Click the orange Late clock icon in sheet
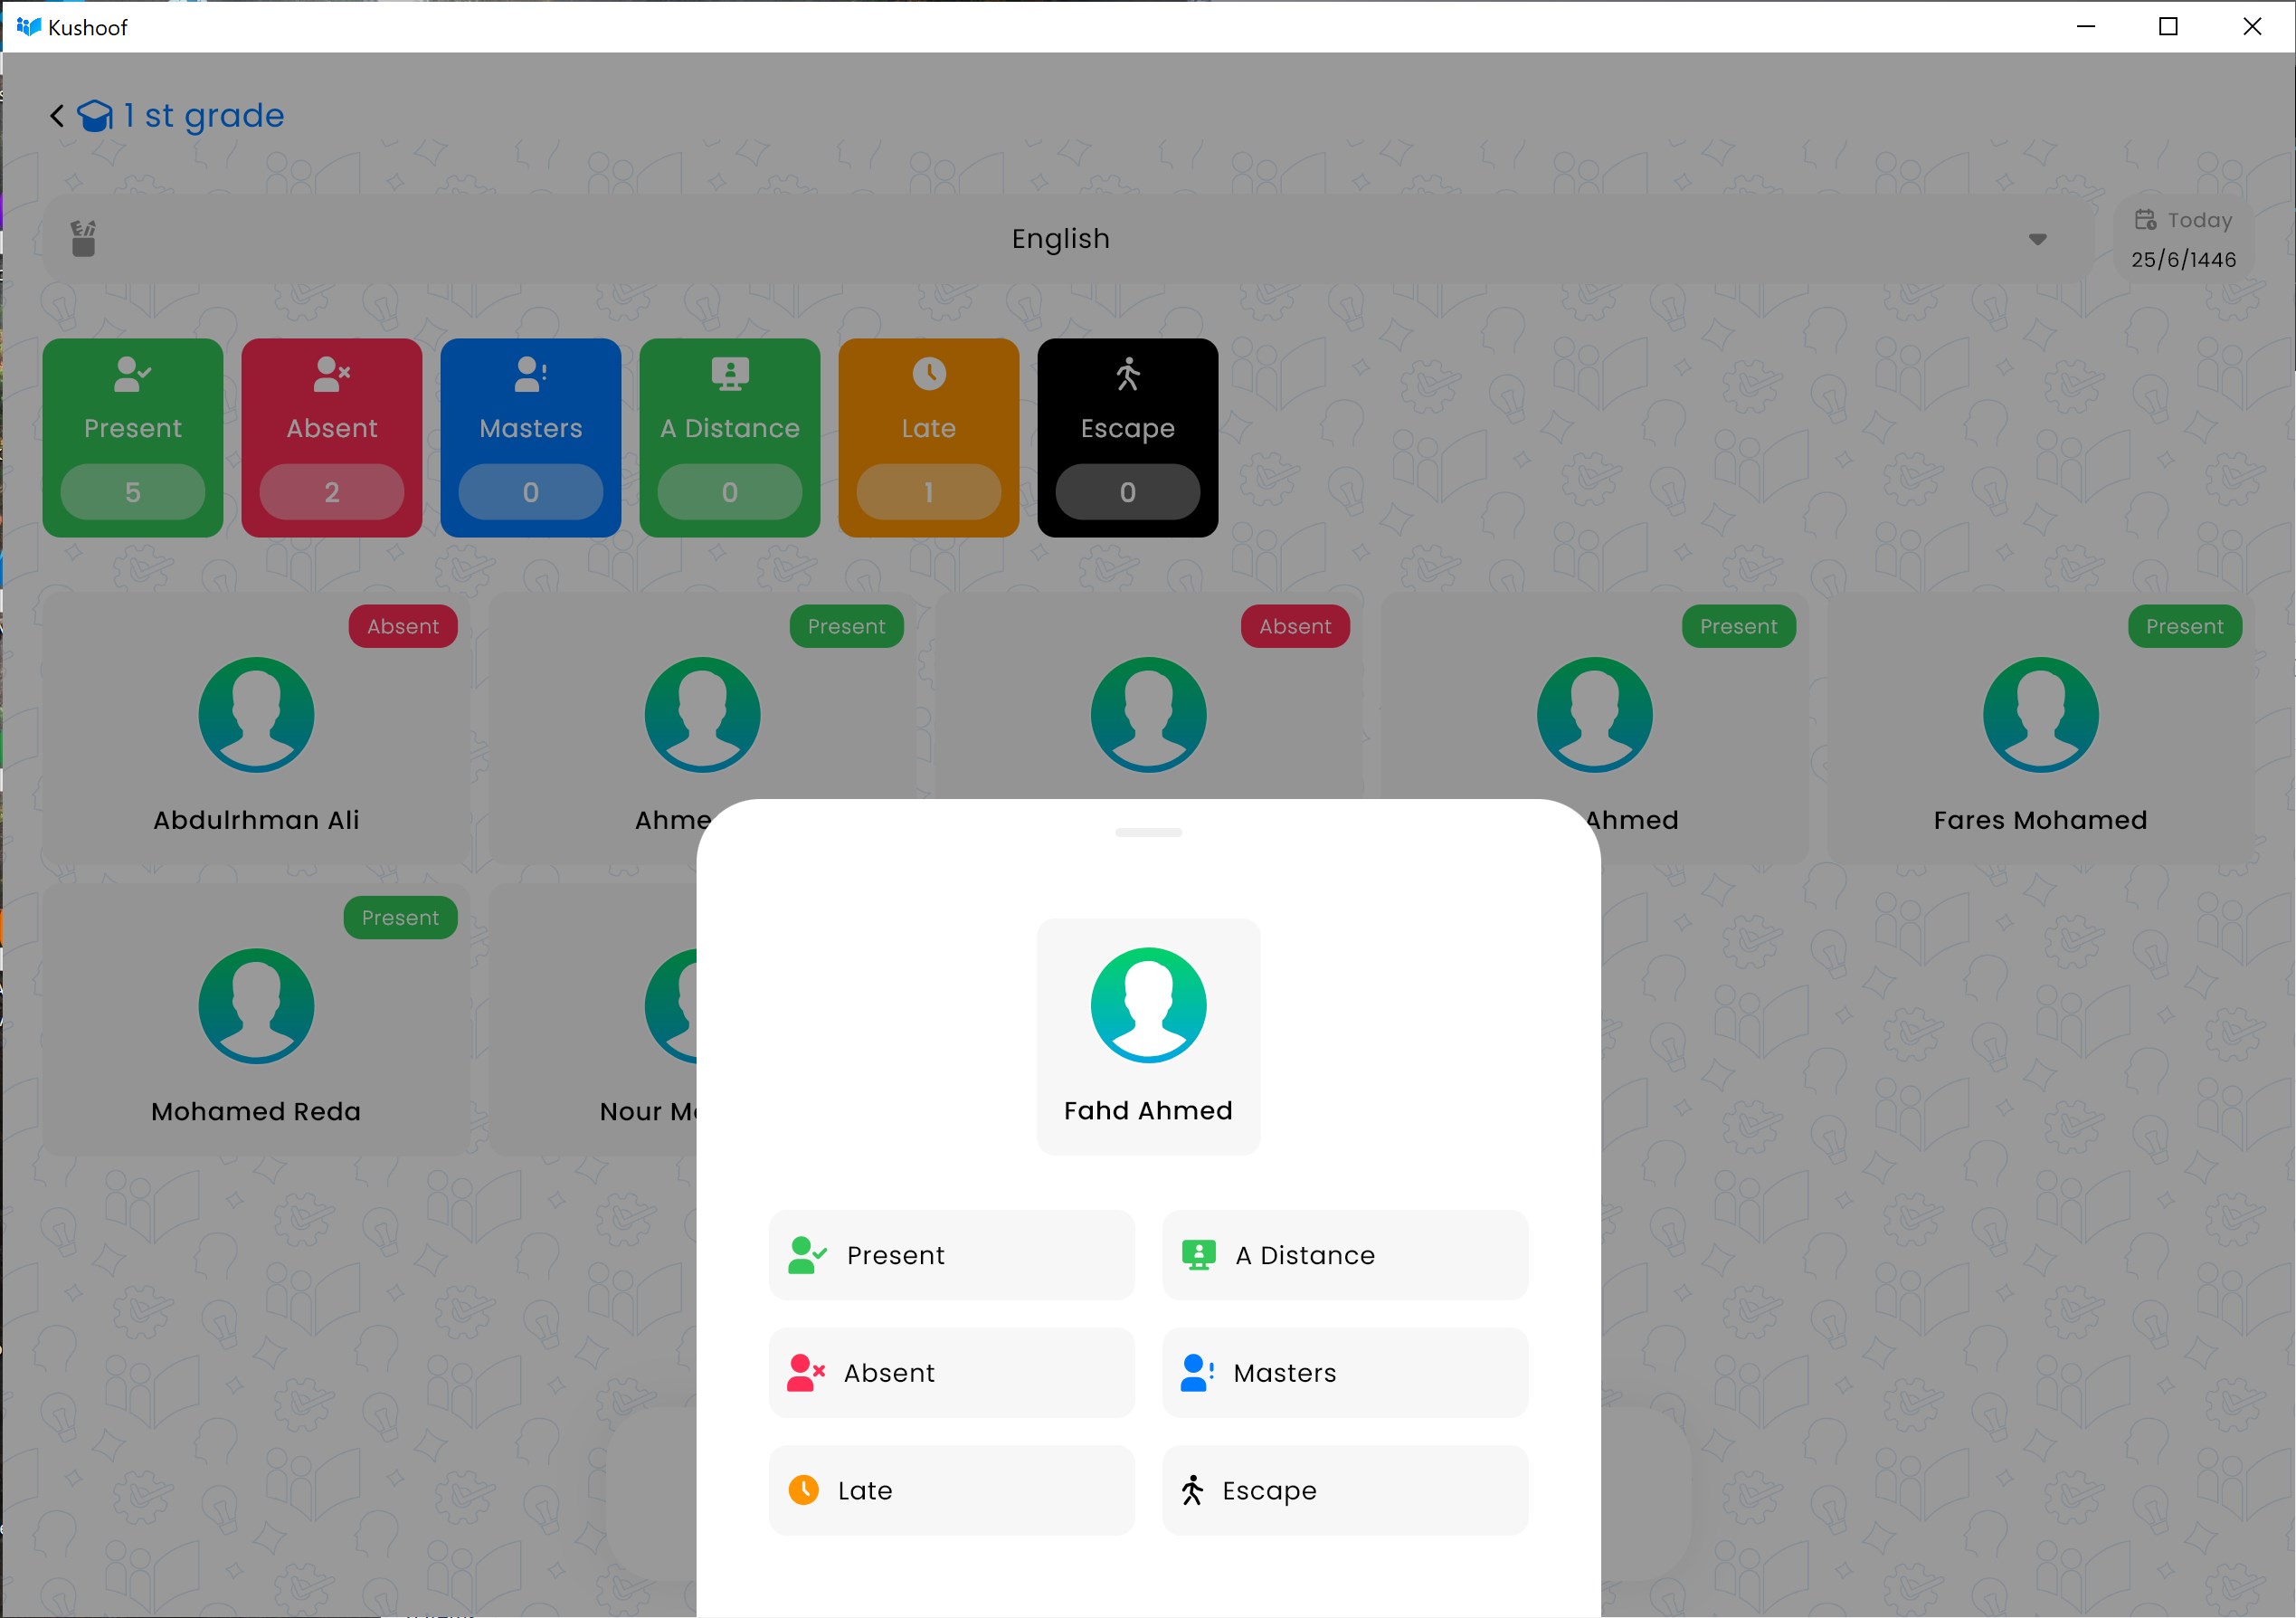The width and height of the screenshot is (2296, 1618). [x=803, y=1490]
